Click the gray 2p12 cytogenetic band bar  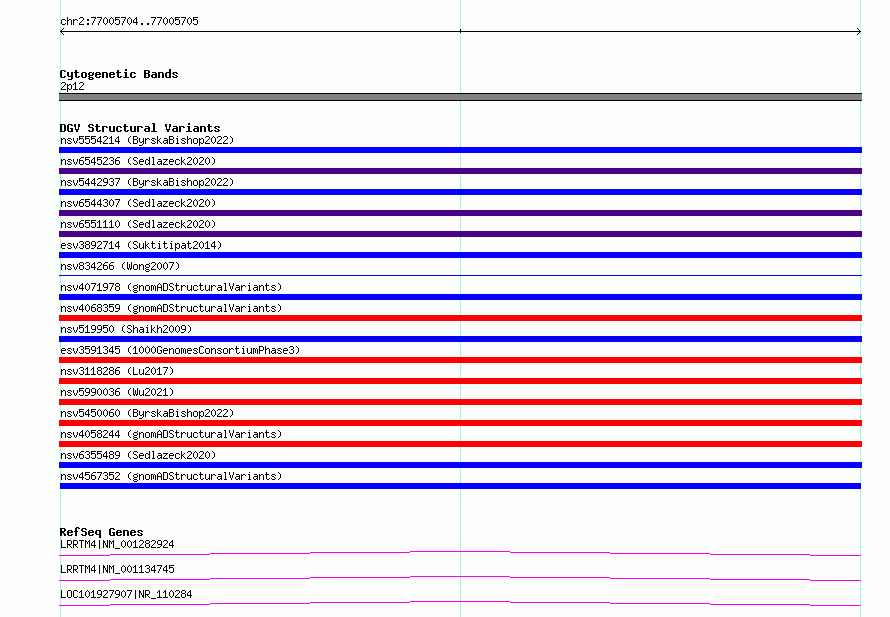(x=460, y=97)
